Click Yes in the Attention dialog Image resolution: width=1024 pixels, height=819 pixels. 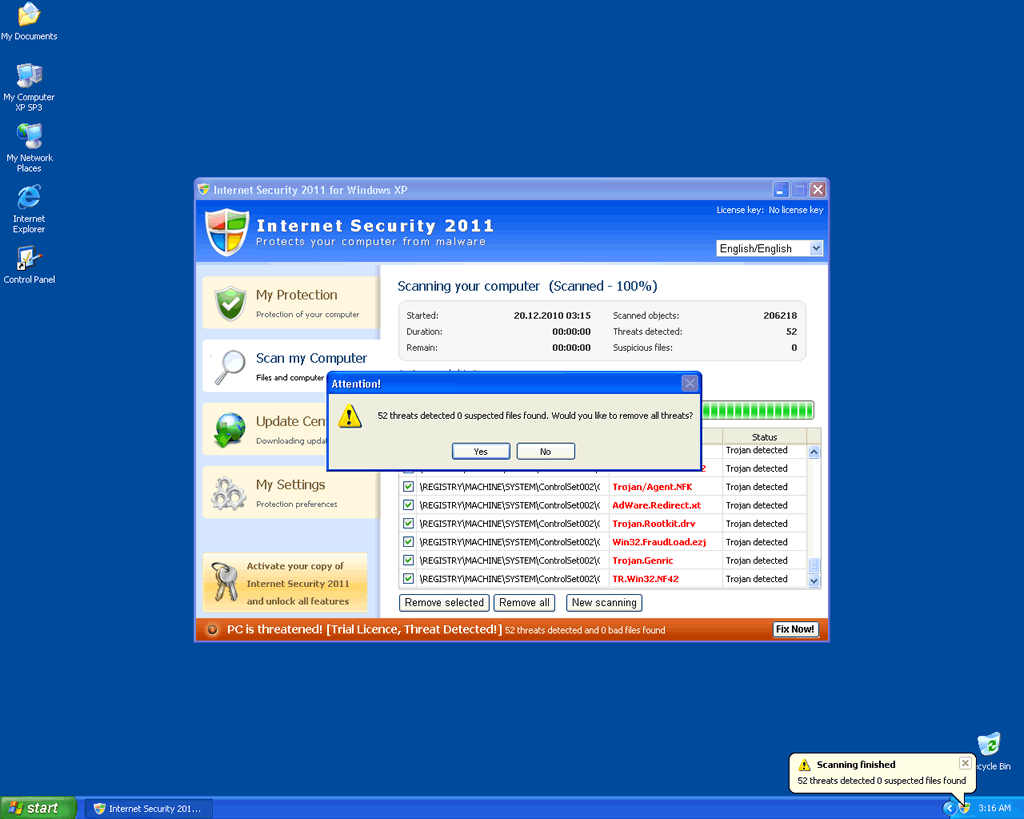coord(480,451)
